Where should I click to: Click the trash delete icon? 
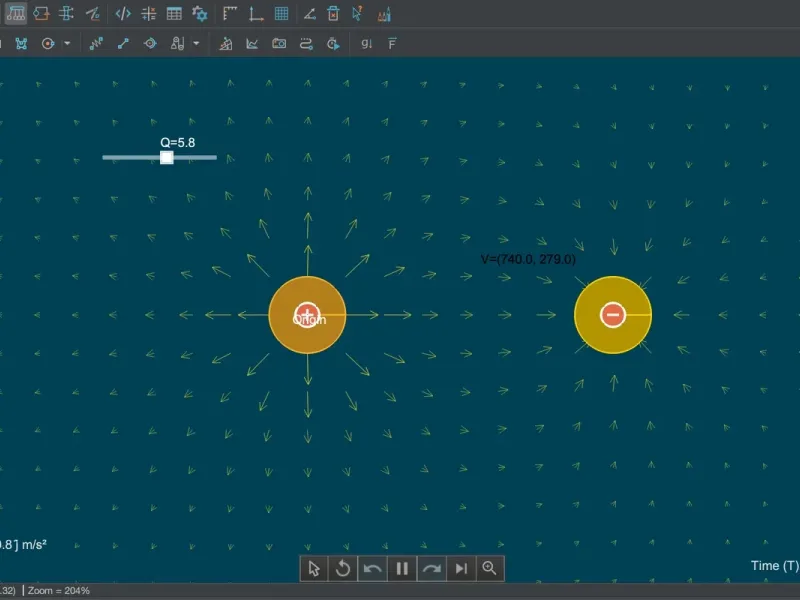tap(333, 14)
